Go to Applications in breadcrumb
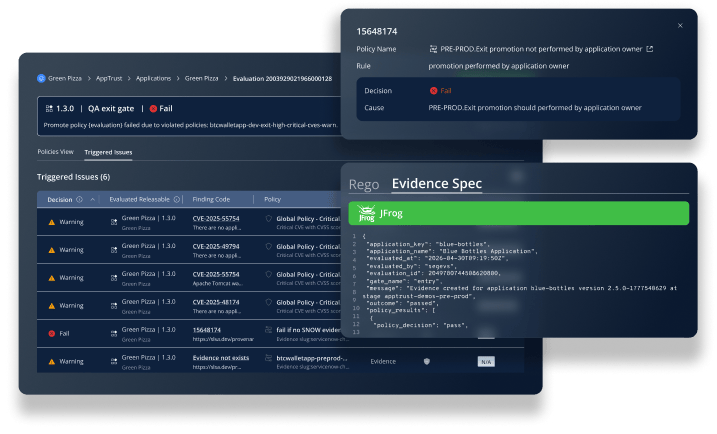This screenshot has width=717, height=434. pos(153,78)
